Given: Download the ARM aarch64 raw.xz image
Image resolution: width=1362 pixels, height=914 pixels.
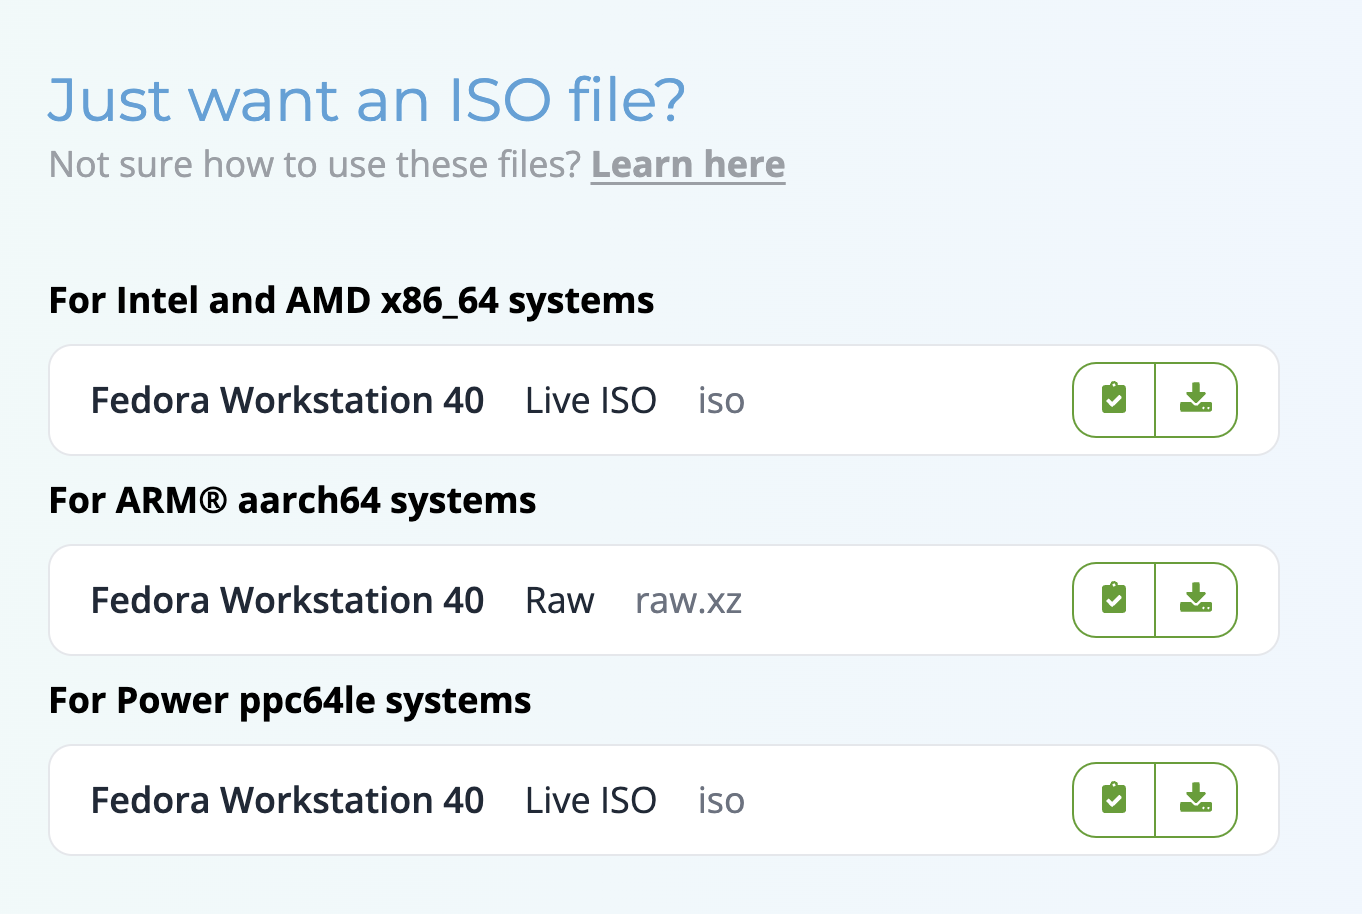Looking at the screenshot, I should click(1196, 600).
